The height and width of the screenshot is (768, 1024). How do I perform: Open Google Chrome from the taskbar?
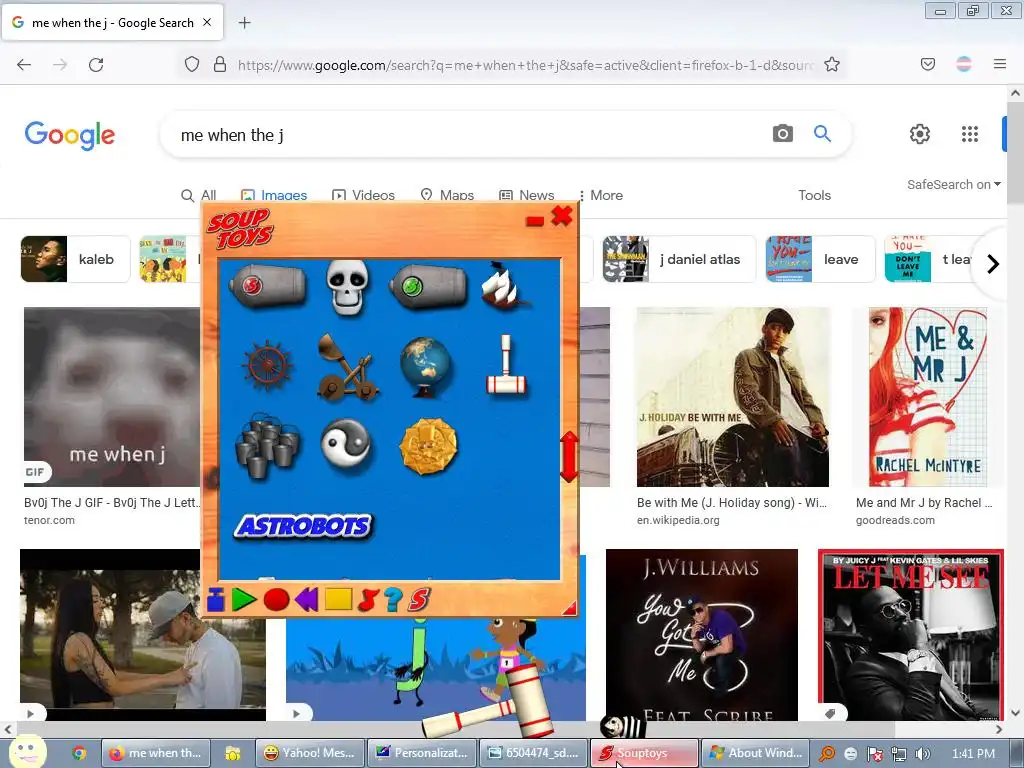pyautogui.click(x=79, y=753)
